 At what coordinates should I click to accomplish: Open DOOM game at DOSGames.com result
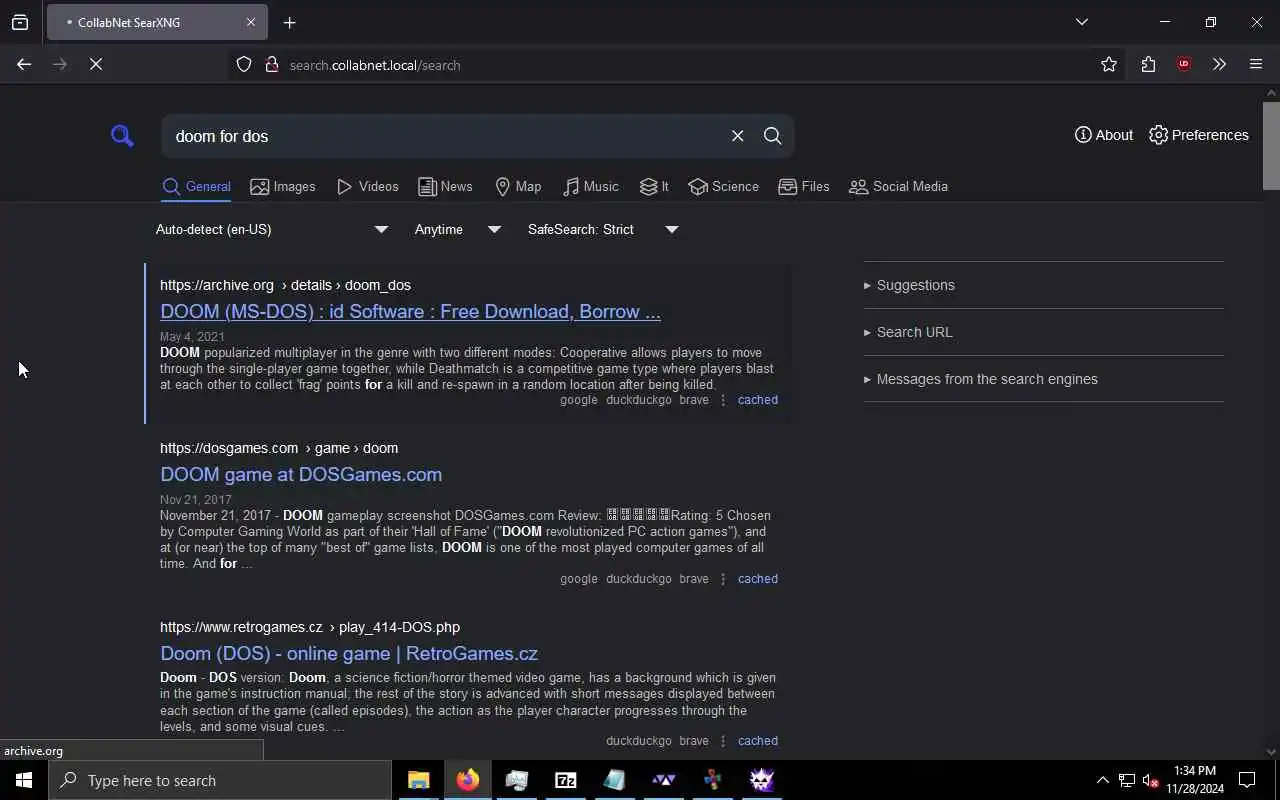click(301, 474)
